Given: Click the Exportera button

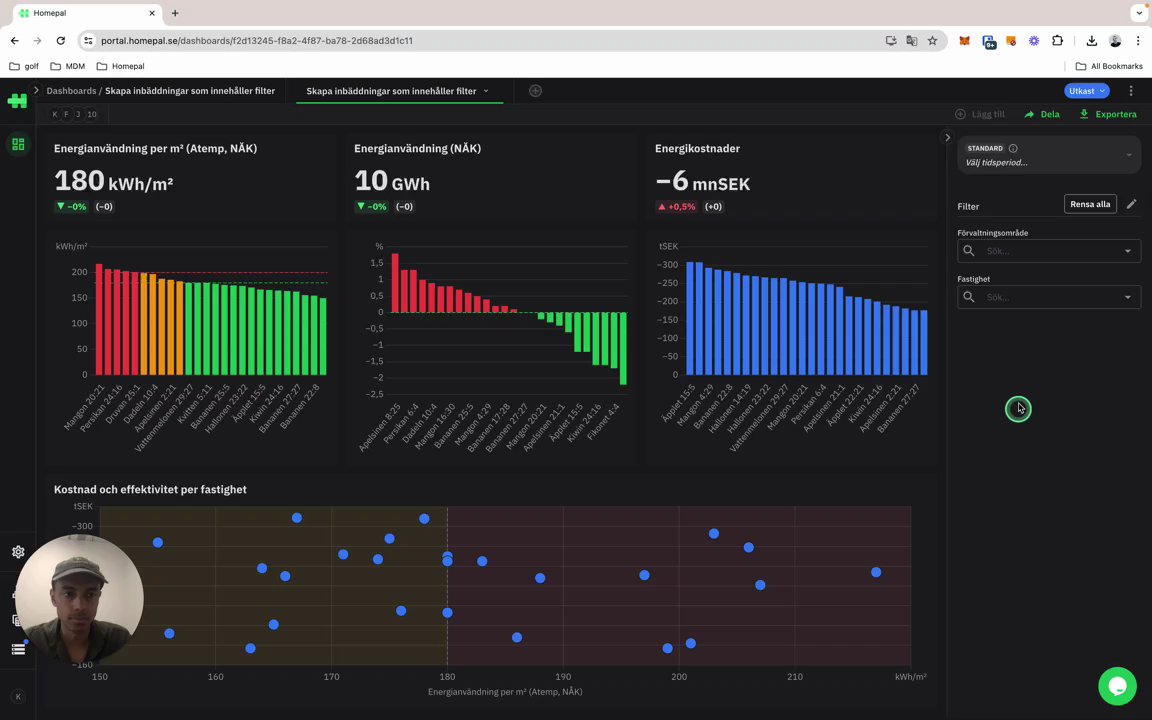Looking at the screenshot, I should tap(1108, 115).
